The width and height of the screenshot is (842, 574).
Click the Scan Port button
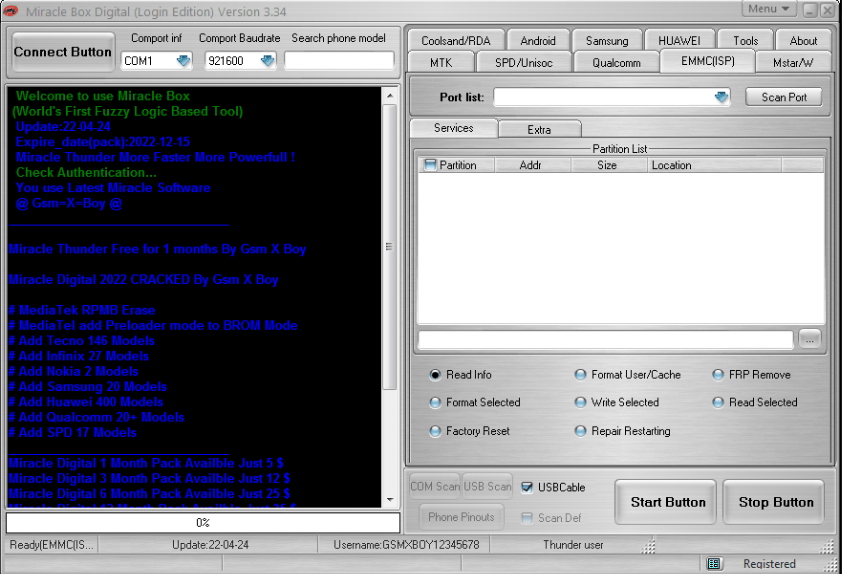[x=783, y=97]
